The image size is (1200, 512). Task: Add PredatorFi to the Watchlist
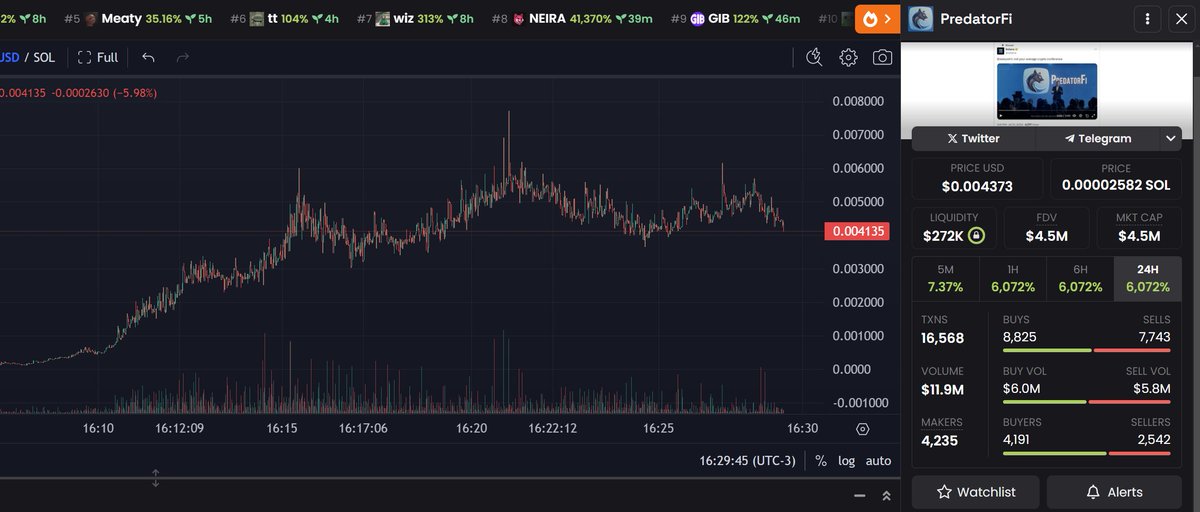(976, 492)
